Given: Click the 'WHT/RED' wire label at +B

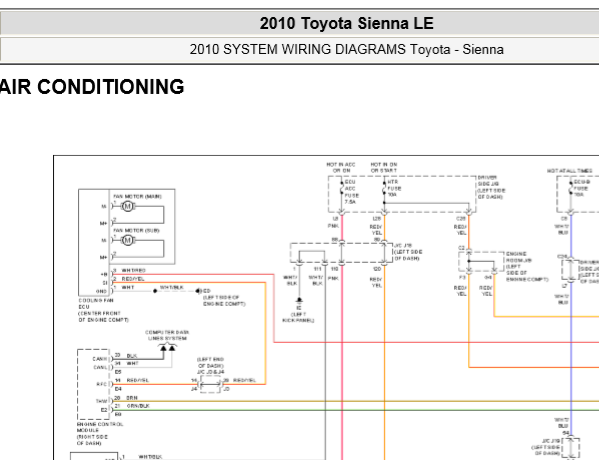Looking at the screenshot, I should pos(133,270).
